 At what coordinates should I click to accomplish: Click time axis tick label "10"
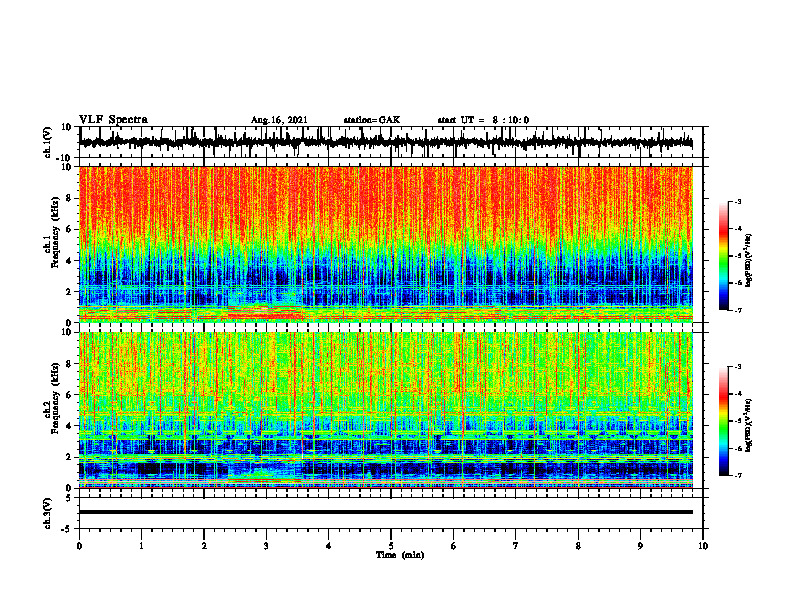[703, 546]
